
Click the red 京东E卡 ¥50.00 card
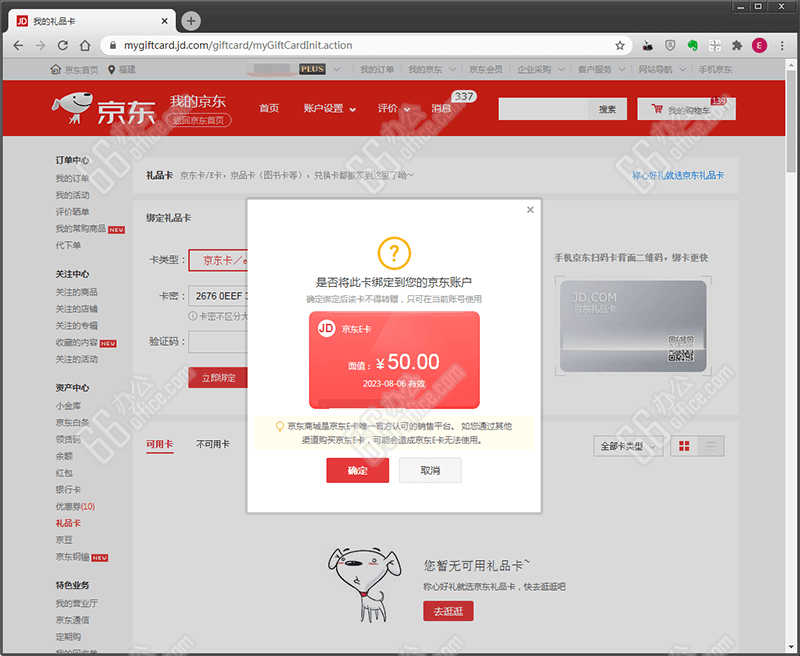[394, 360]
